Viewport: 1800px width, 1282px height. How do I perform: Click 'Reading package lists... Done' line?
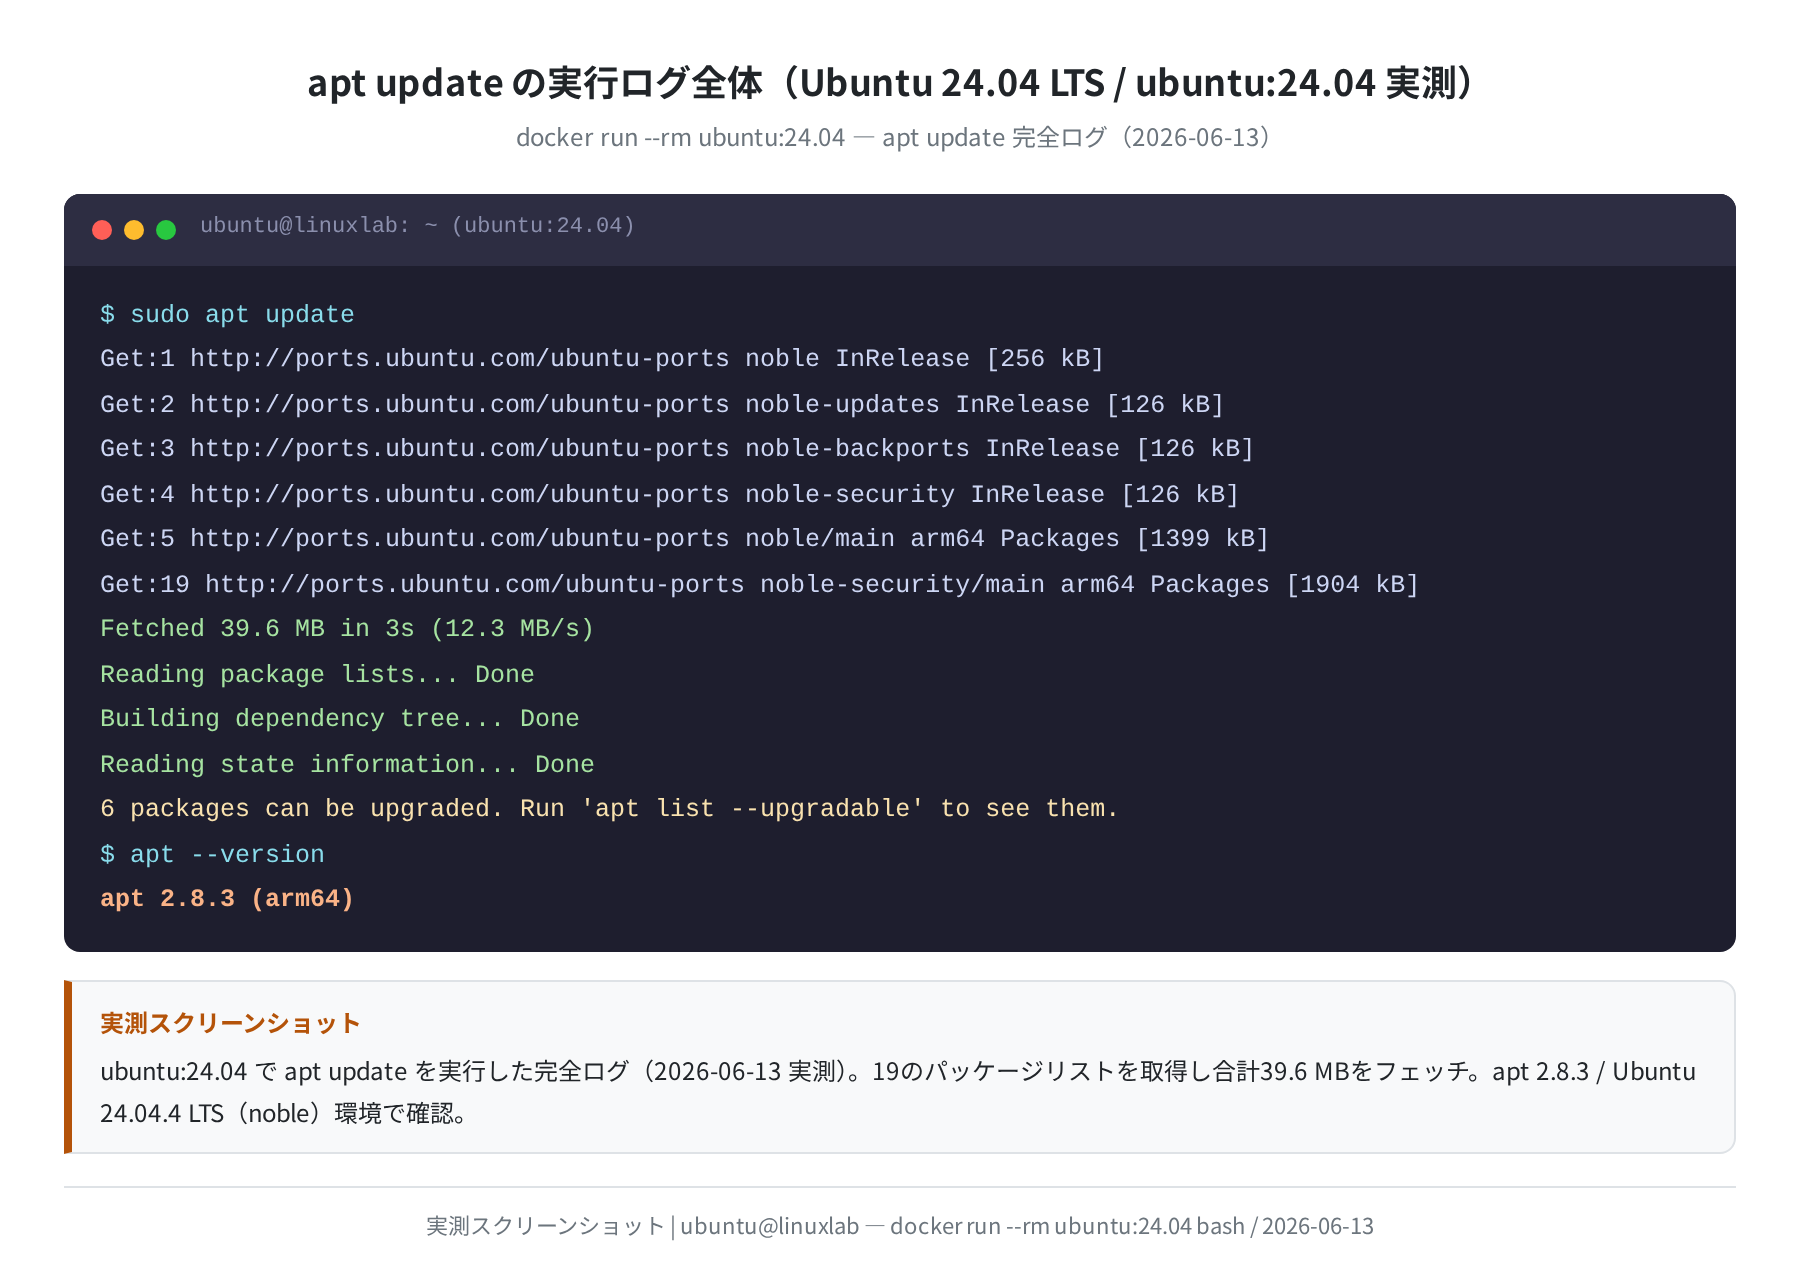317,675
